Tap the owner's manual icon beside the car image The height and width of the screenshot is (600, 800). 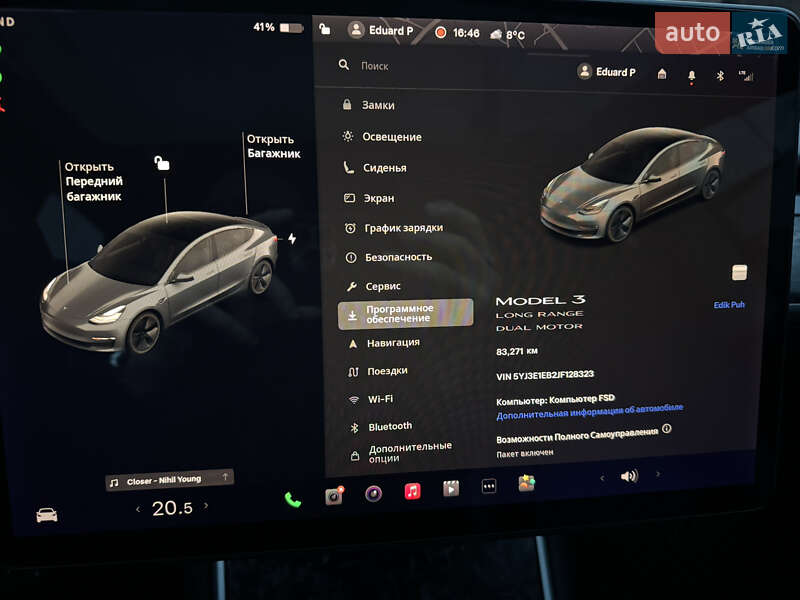[739, 272]
